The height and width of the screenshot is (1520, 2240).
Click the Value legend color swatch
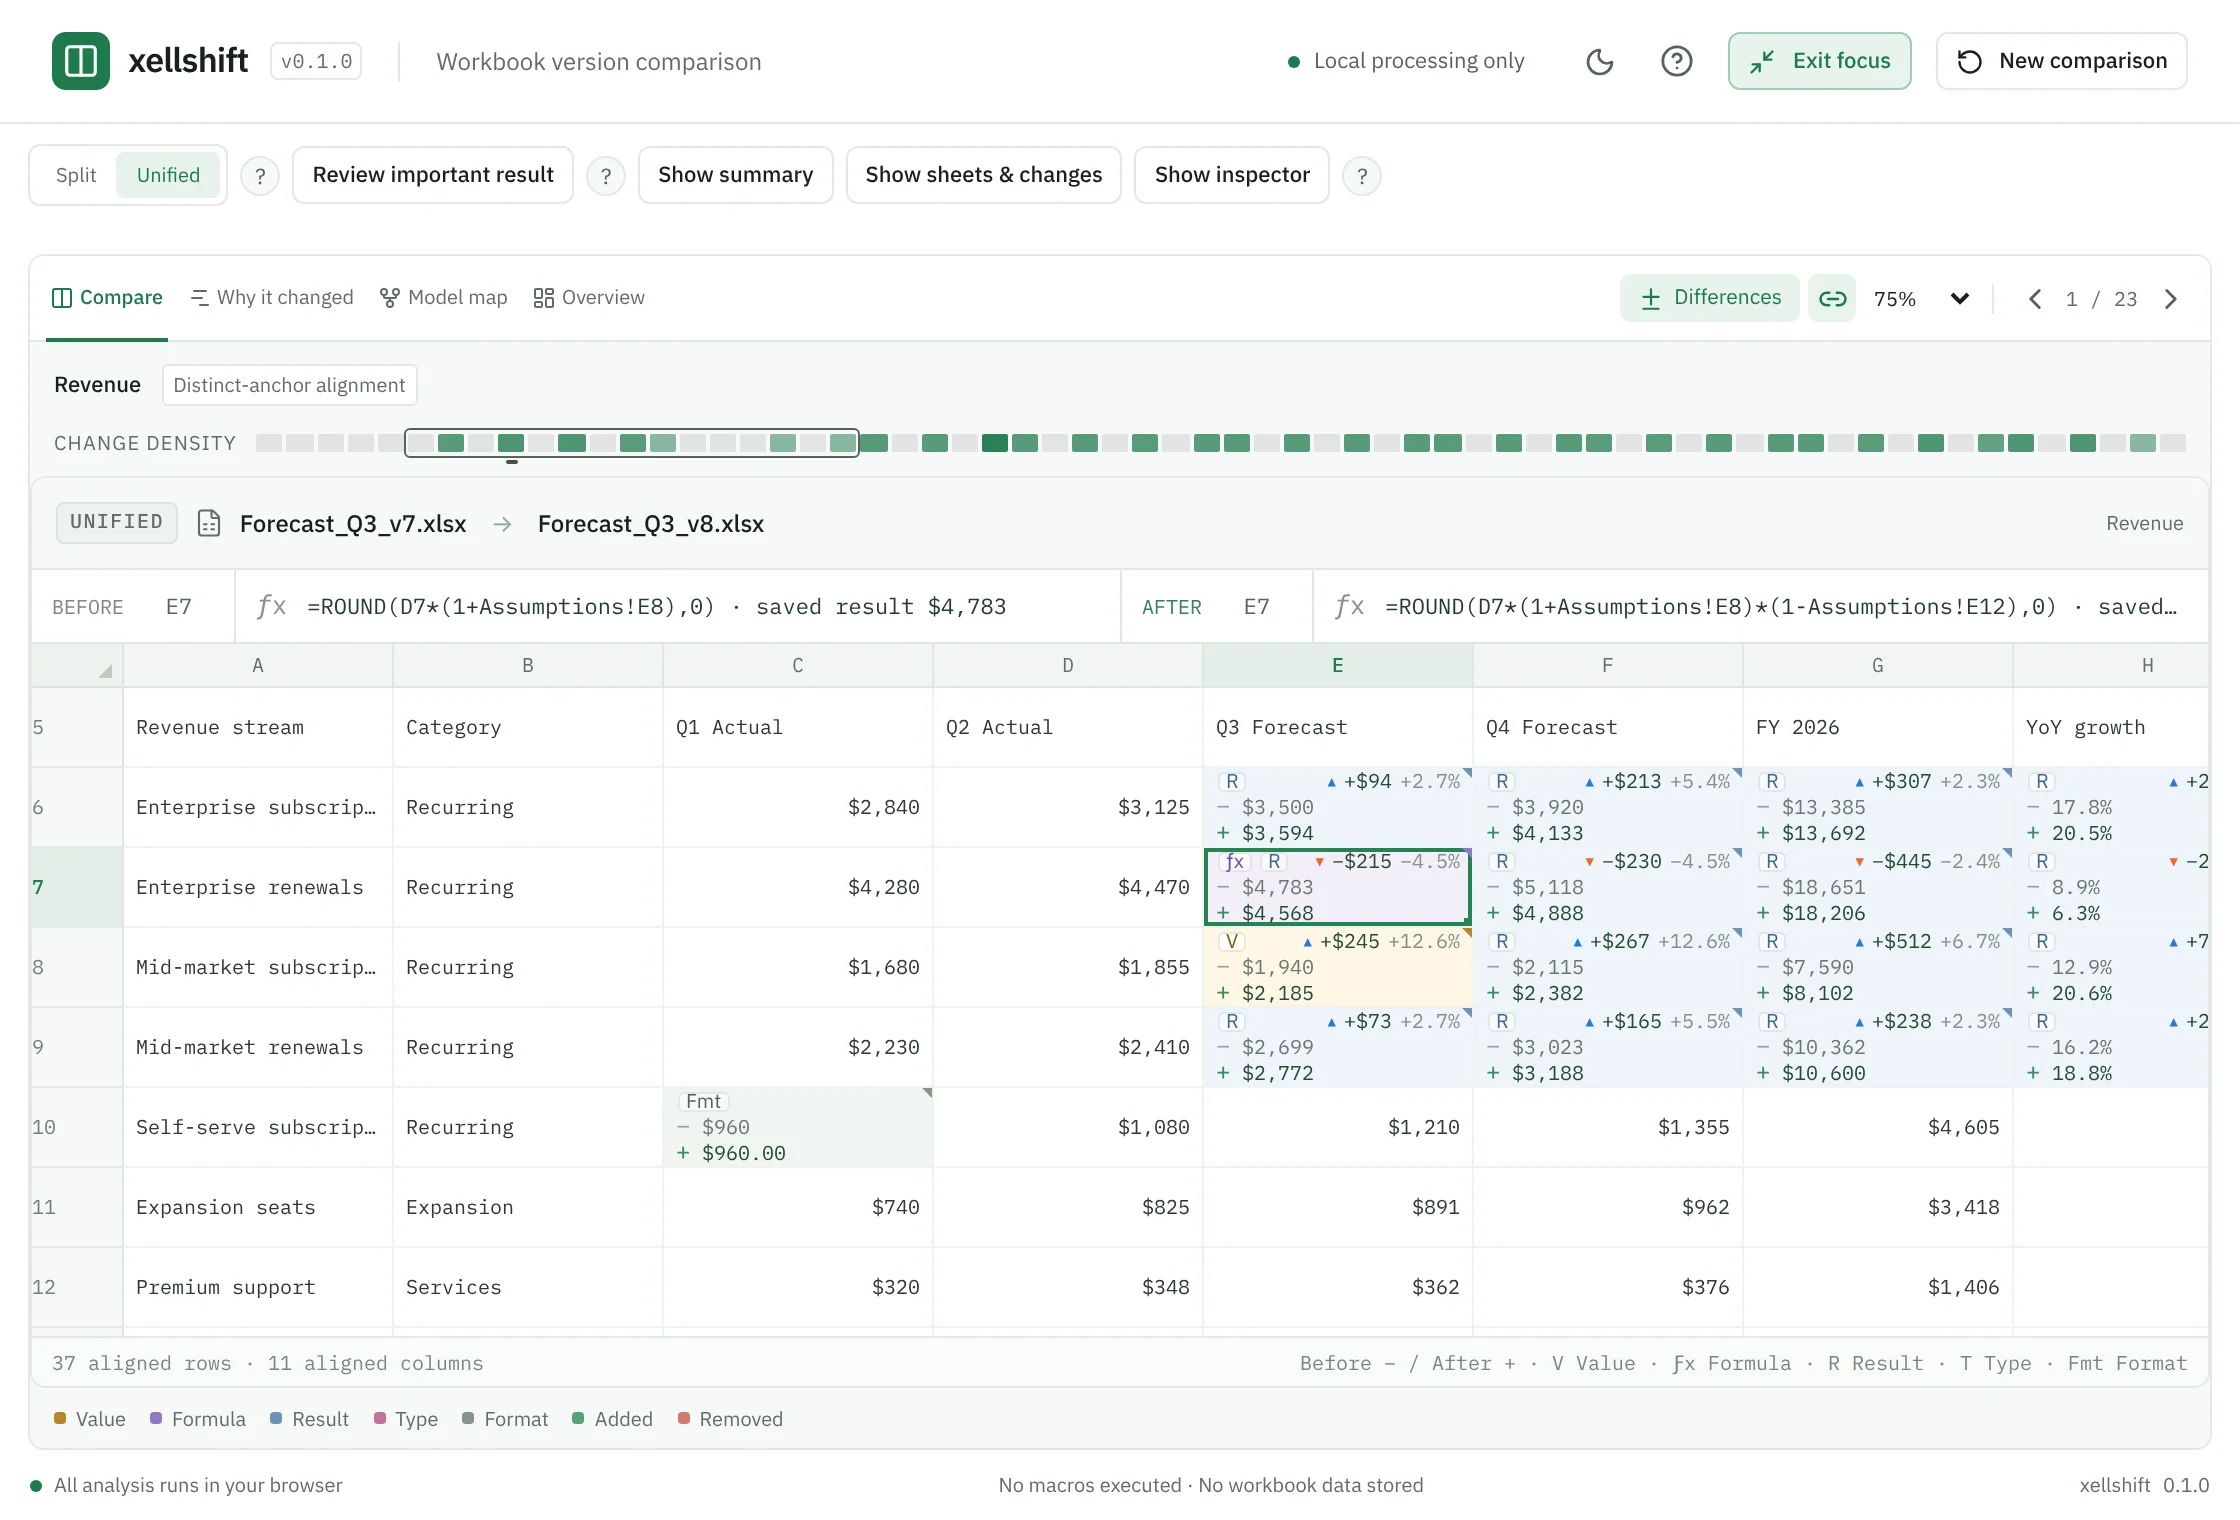click(60, 1418)
